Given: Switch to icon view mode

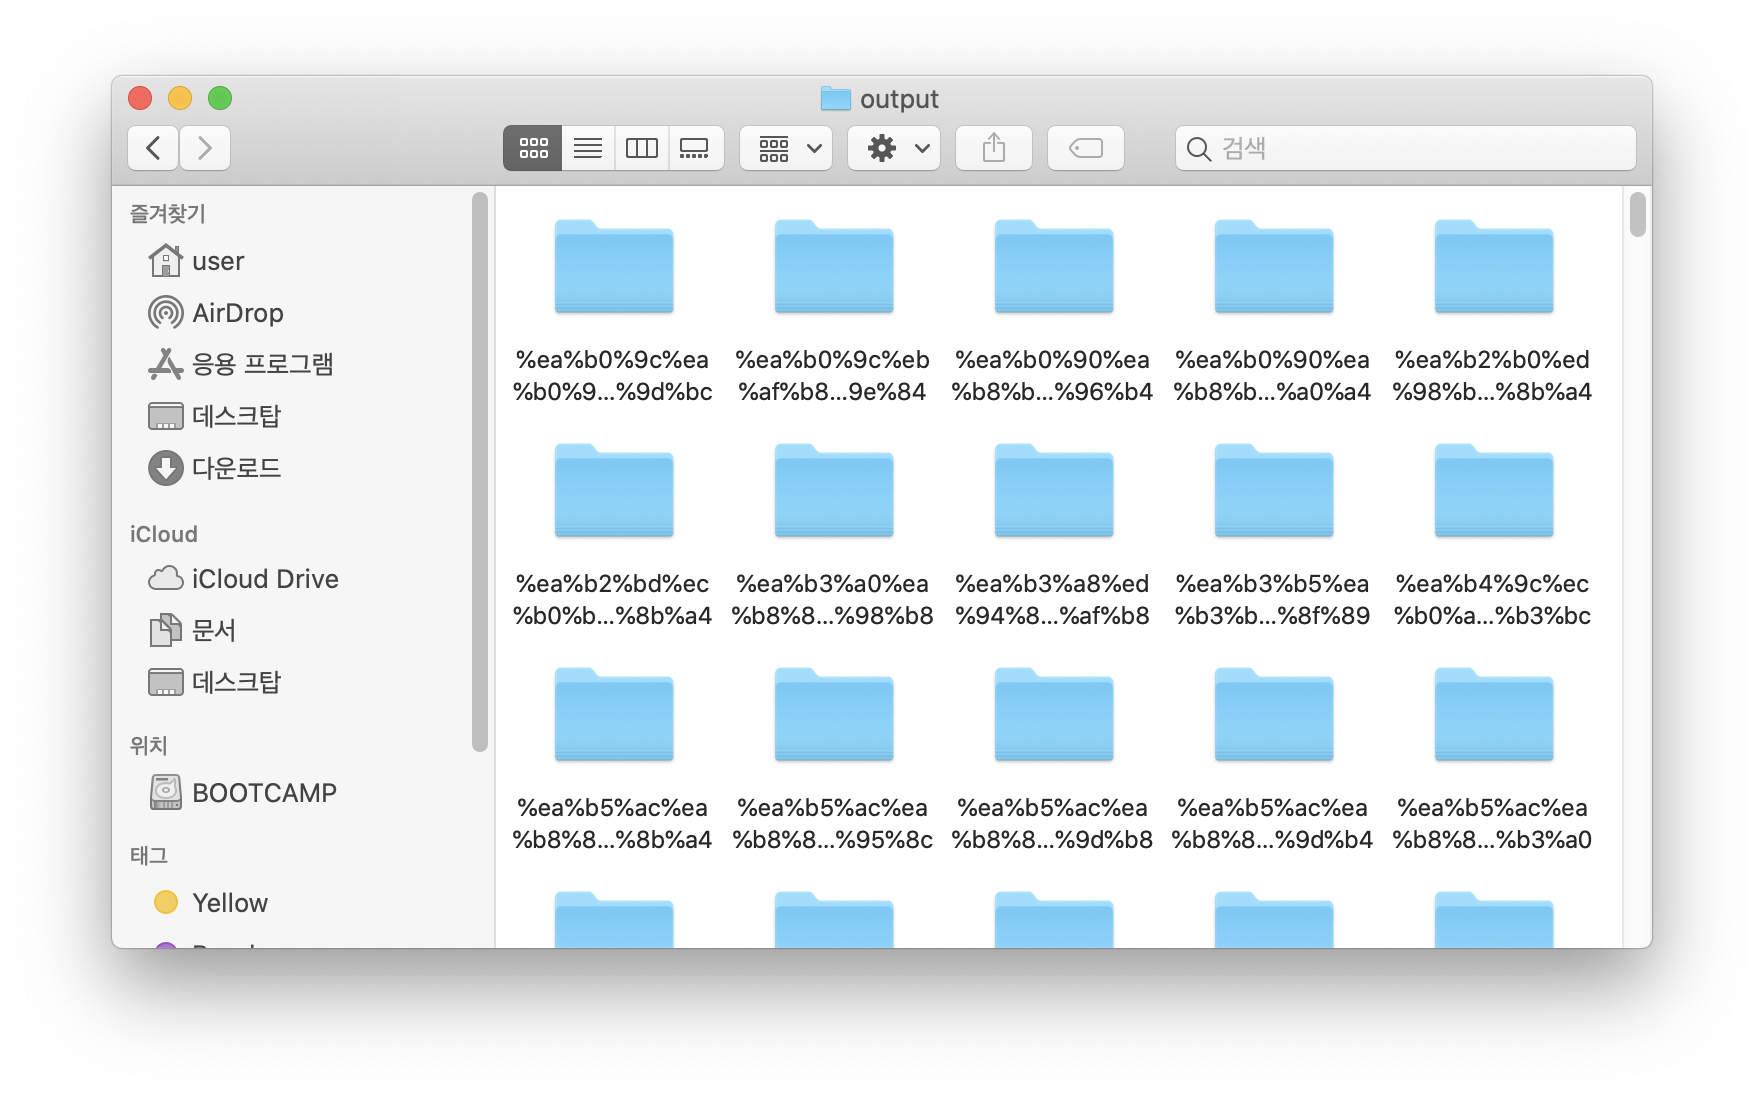Looking at the screenshot, I should click(533, 148).
